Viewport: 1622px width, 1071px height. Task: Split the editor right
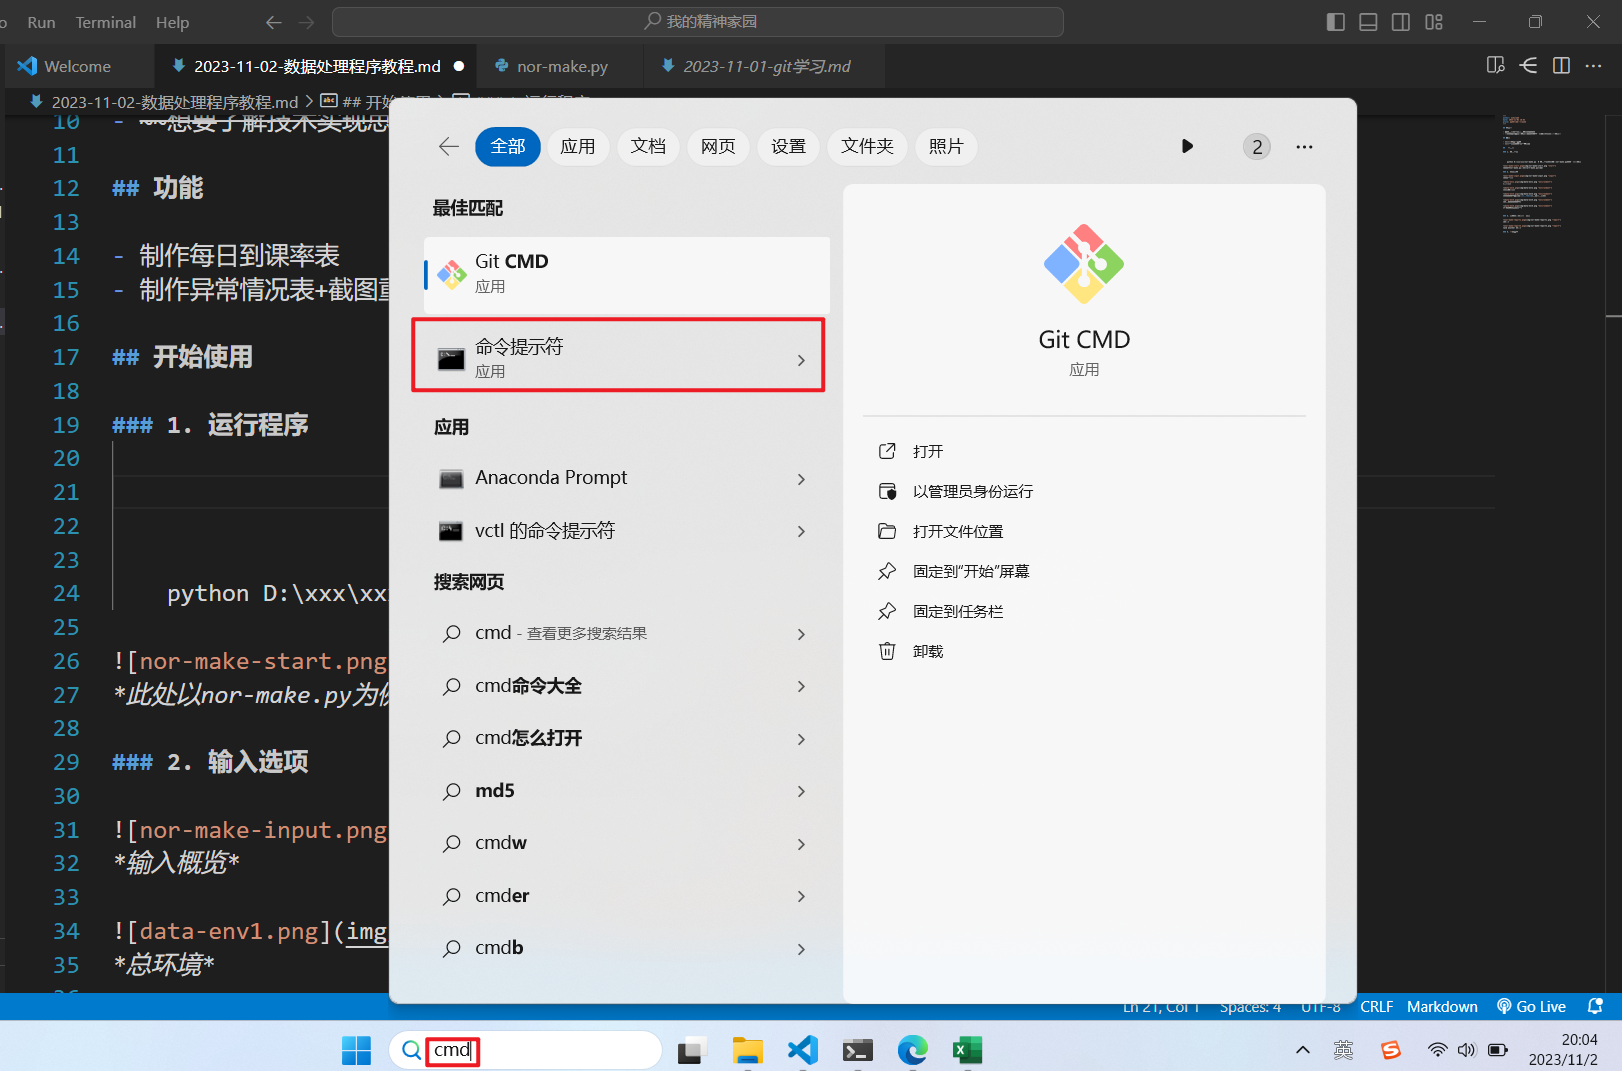pos(1561,65)
